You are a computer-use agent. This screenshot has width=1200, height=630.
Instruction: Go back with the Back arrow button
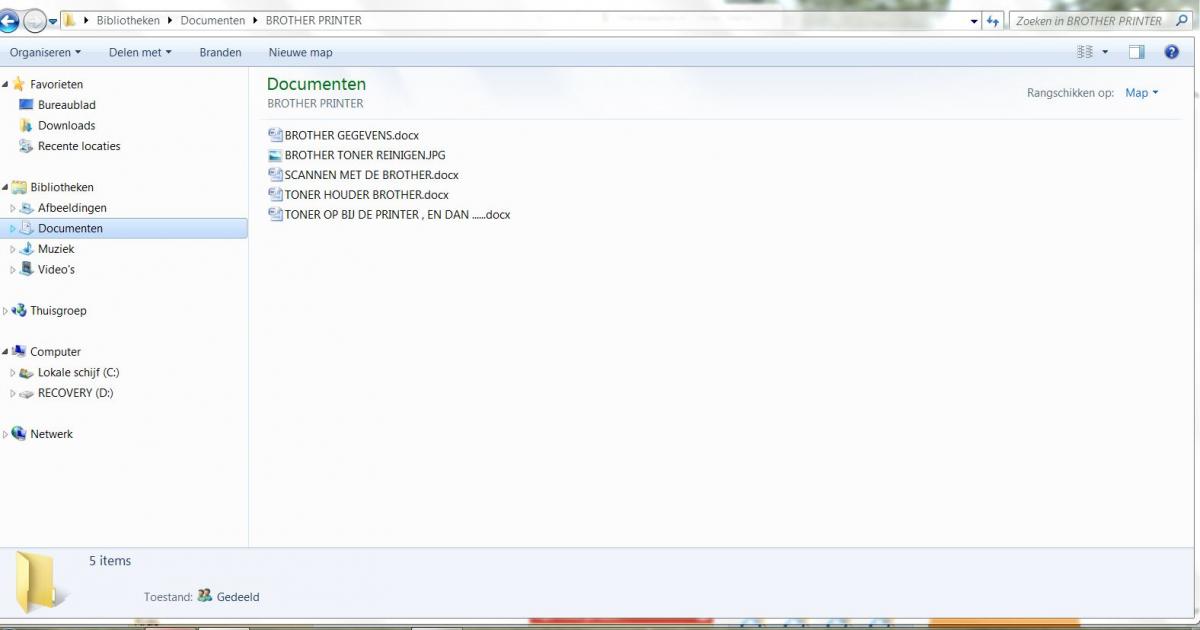8,20
